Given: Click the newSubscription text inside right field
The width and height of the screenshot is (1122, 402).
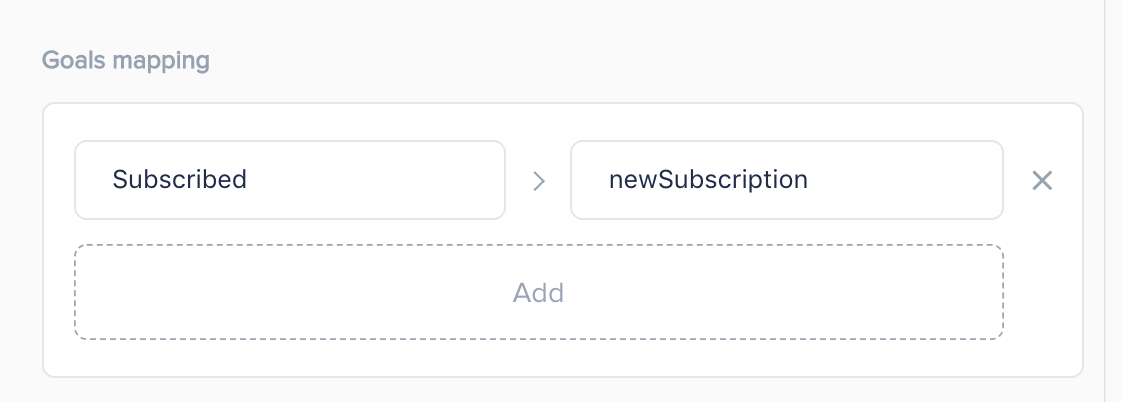Looking at the screenshot, I should 708,180.
